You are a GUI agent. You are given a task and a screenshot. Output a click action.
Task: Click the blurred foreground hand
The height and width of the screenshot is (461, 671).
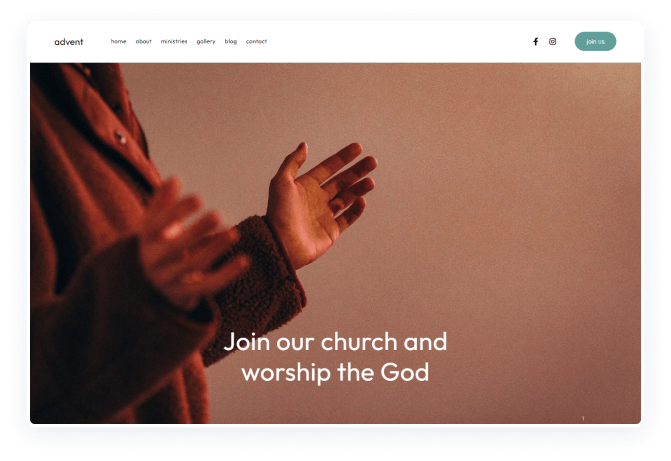[x=188, y=244]
